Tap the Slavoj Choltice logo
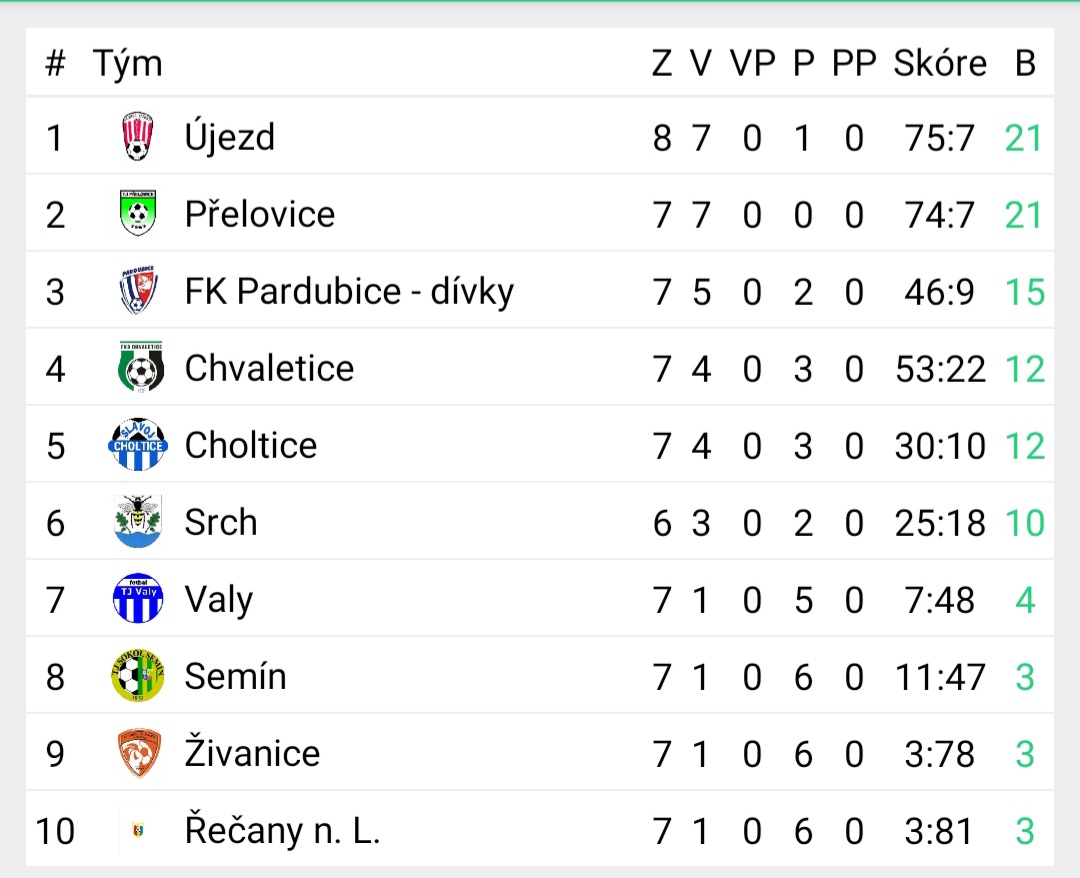Image resolution: width=1080 pixels, height=878 pixels. (x=138, y=445)
